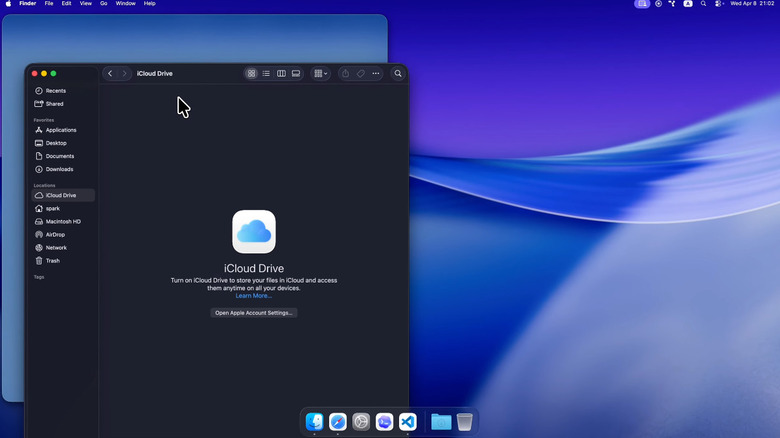
Task: Open the Downloads folder in Dock
Action: (441, 422)
